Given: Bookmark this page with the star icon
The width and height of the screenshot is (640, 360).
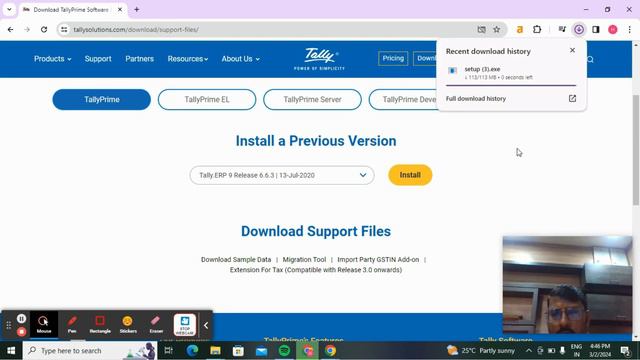Looking at the screenshot, I should point(496,29).
